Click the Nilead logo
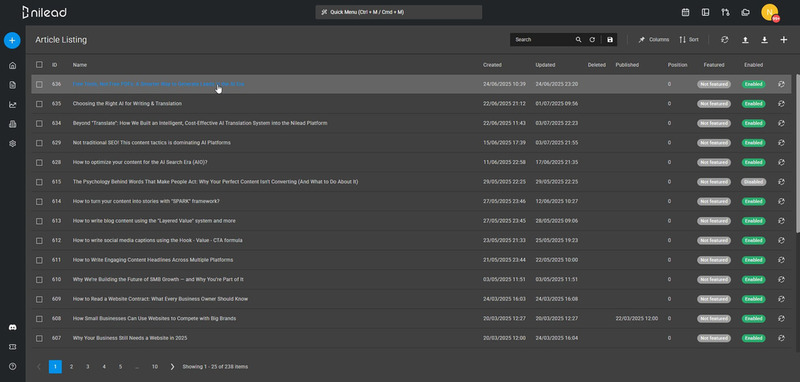Screen dimensions: 800x382 tap(44, 12)
